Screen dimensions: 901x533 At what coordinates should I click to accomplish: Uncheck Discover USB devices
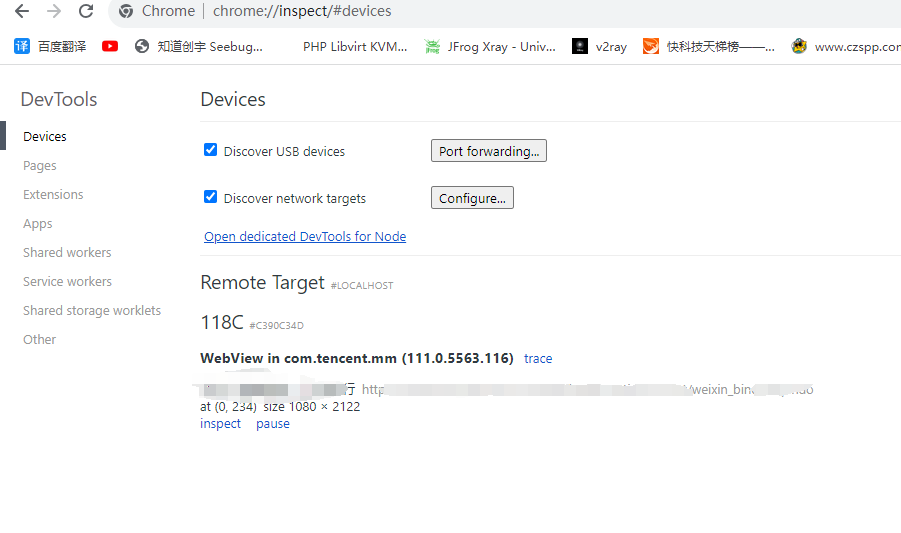click(211, 150)
